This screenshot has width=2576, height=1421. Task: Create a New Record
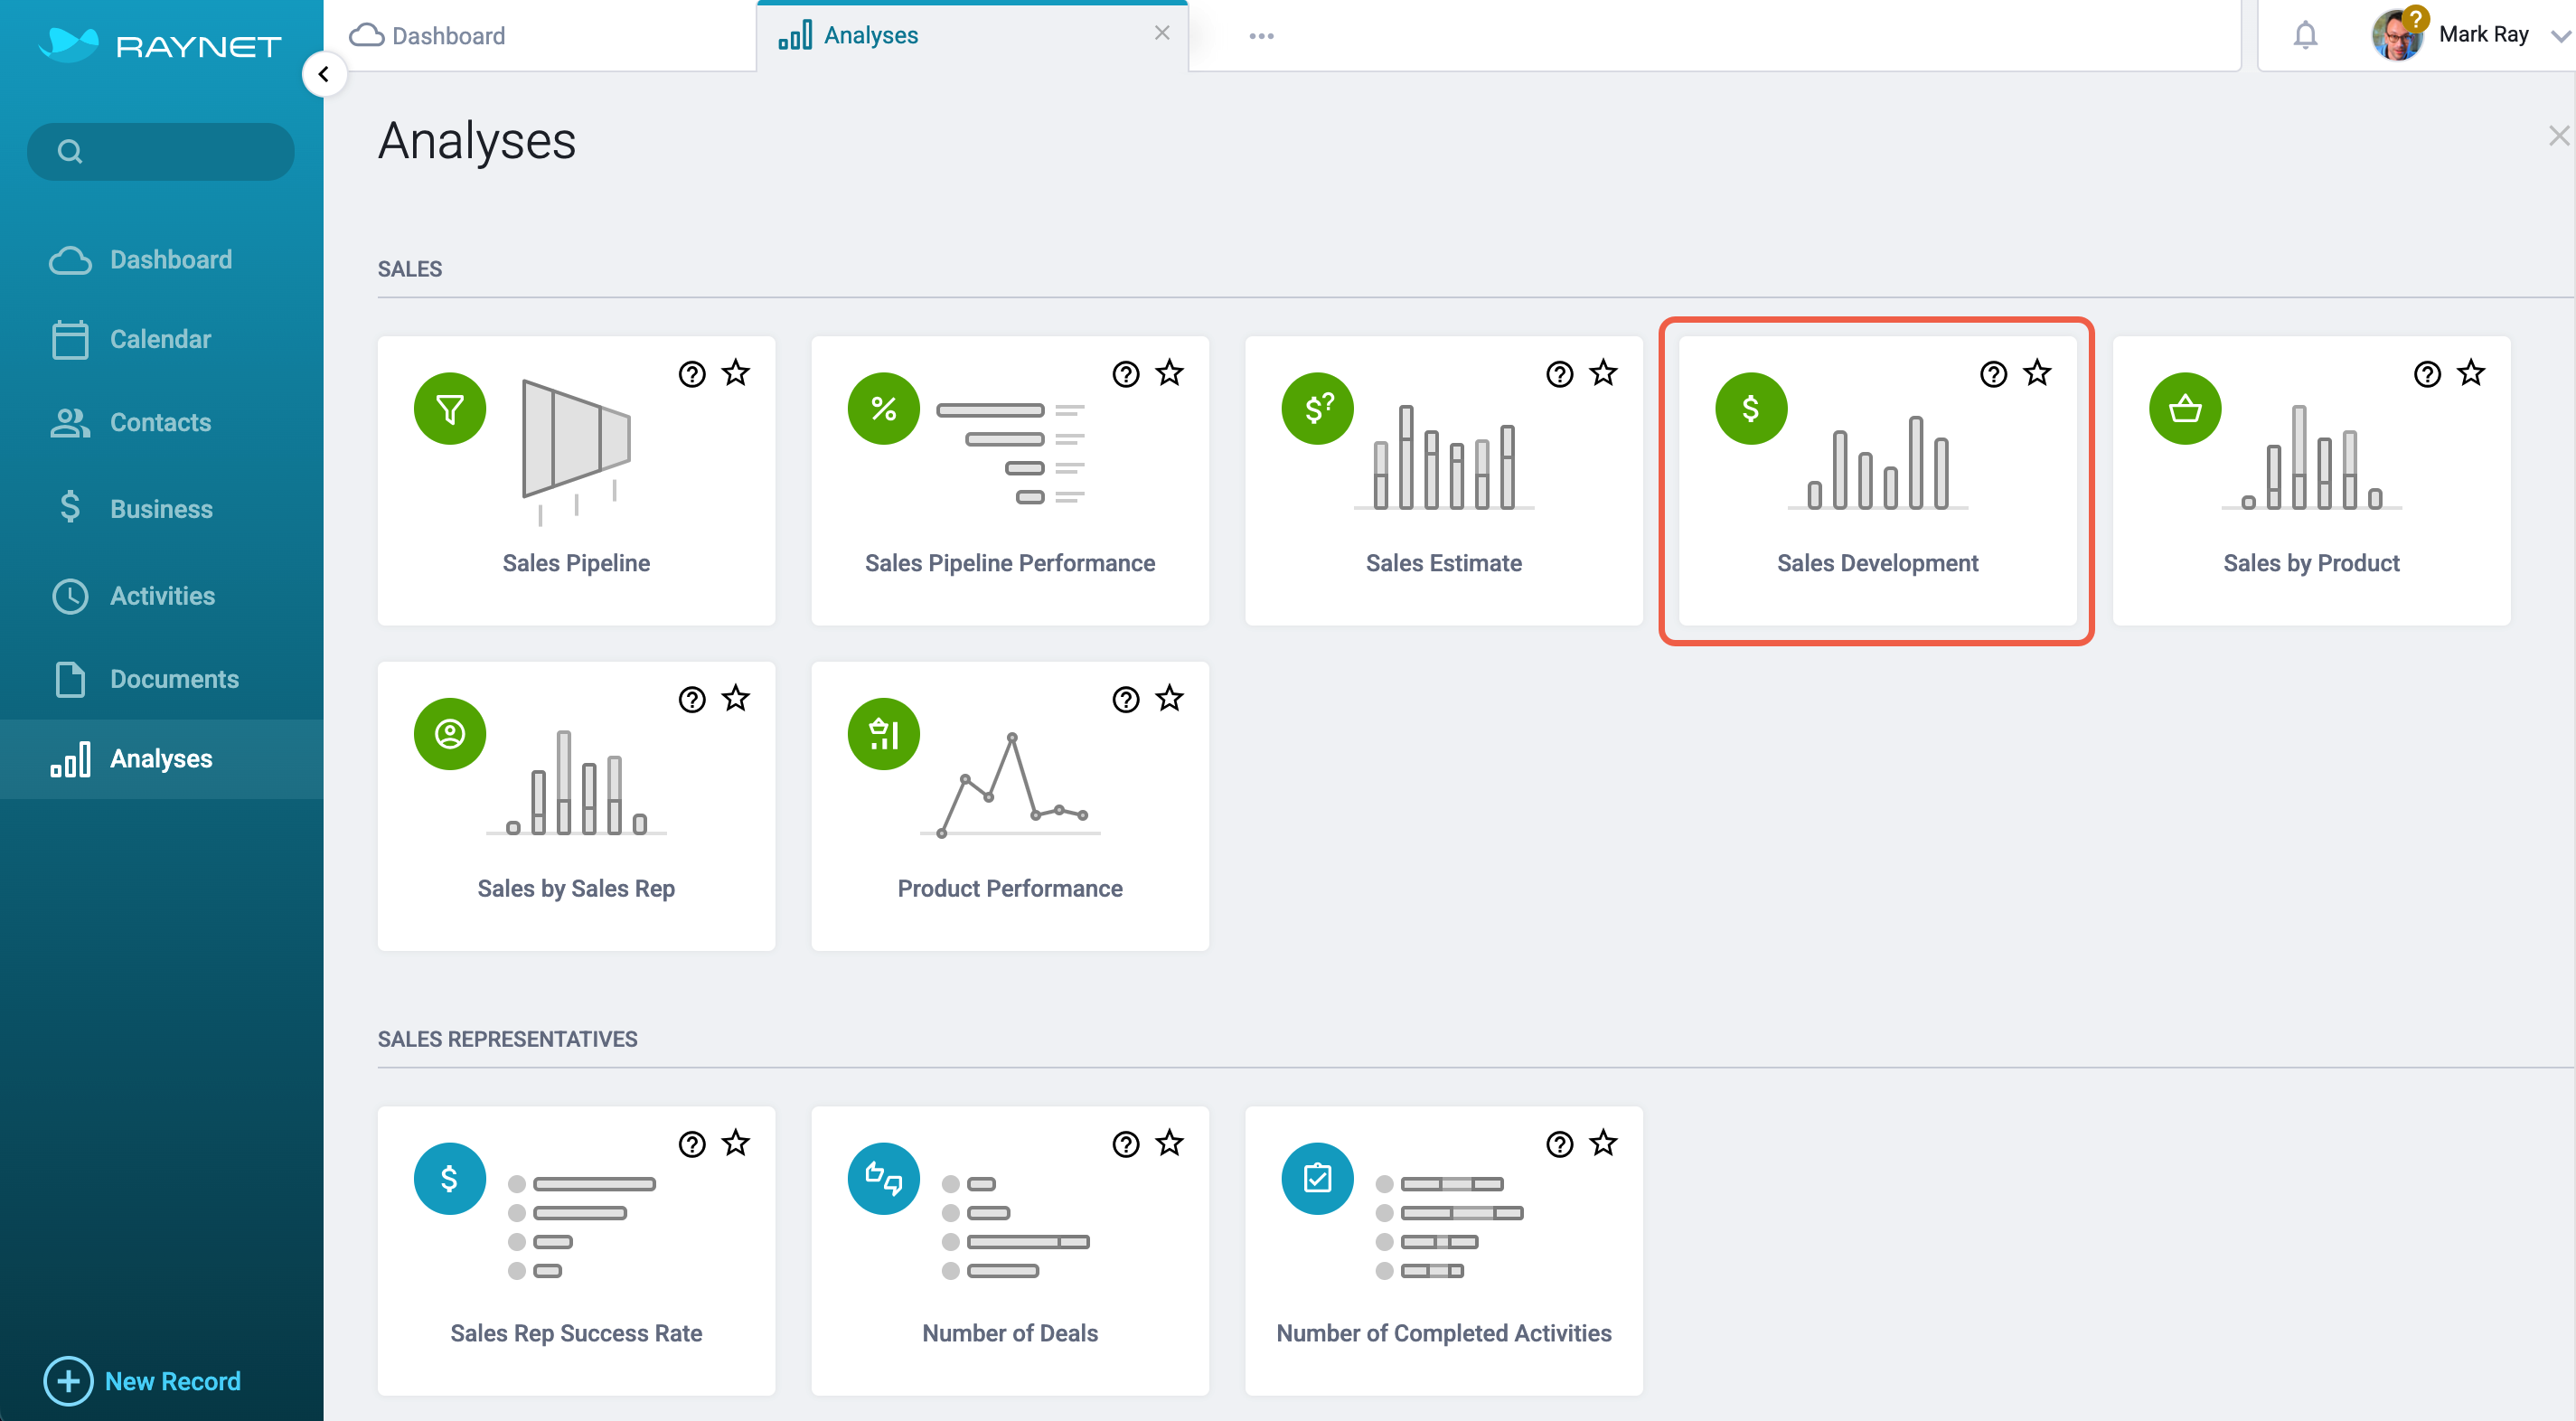(x=142, y=1382)
